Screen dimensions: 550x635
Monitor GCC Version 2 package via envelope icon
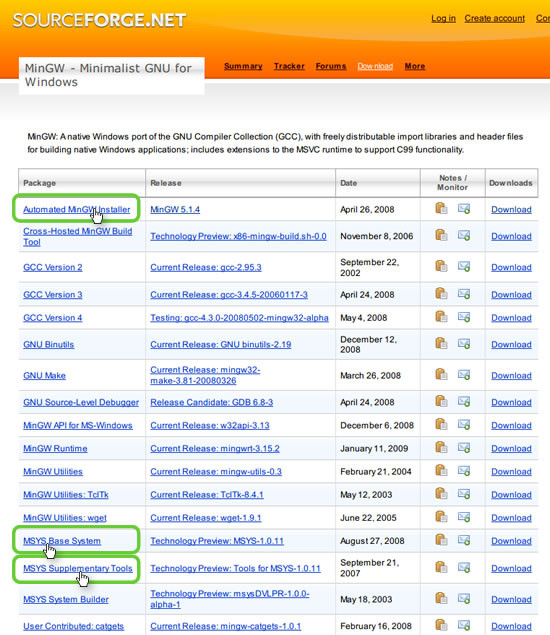[x=464, y=266]
